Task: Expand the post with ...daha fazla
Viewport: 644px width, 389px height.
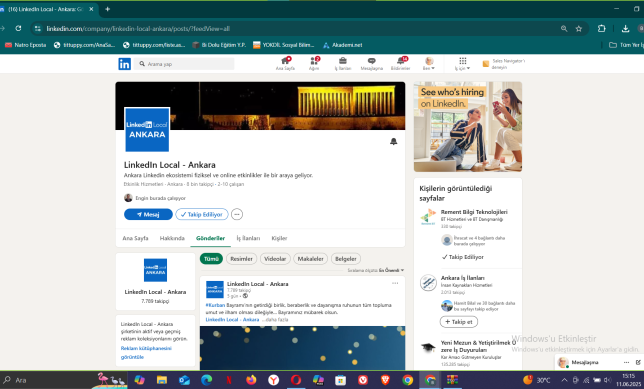Action: (x=275, y=320)
